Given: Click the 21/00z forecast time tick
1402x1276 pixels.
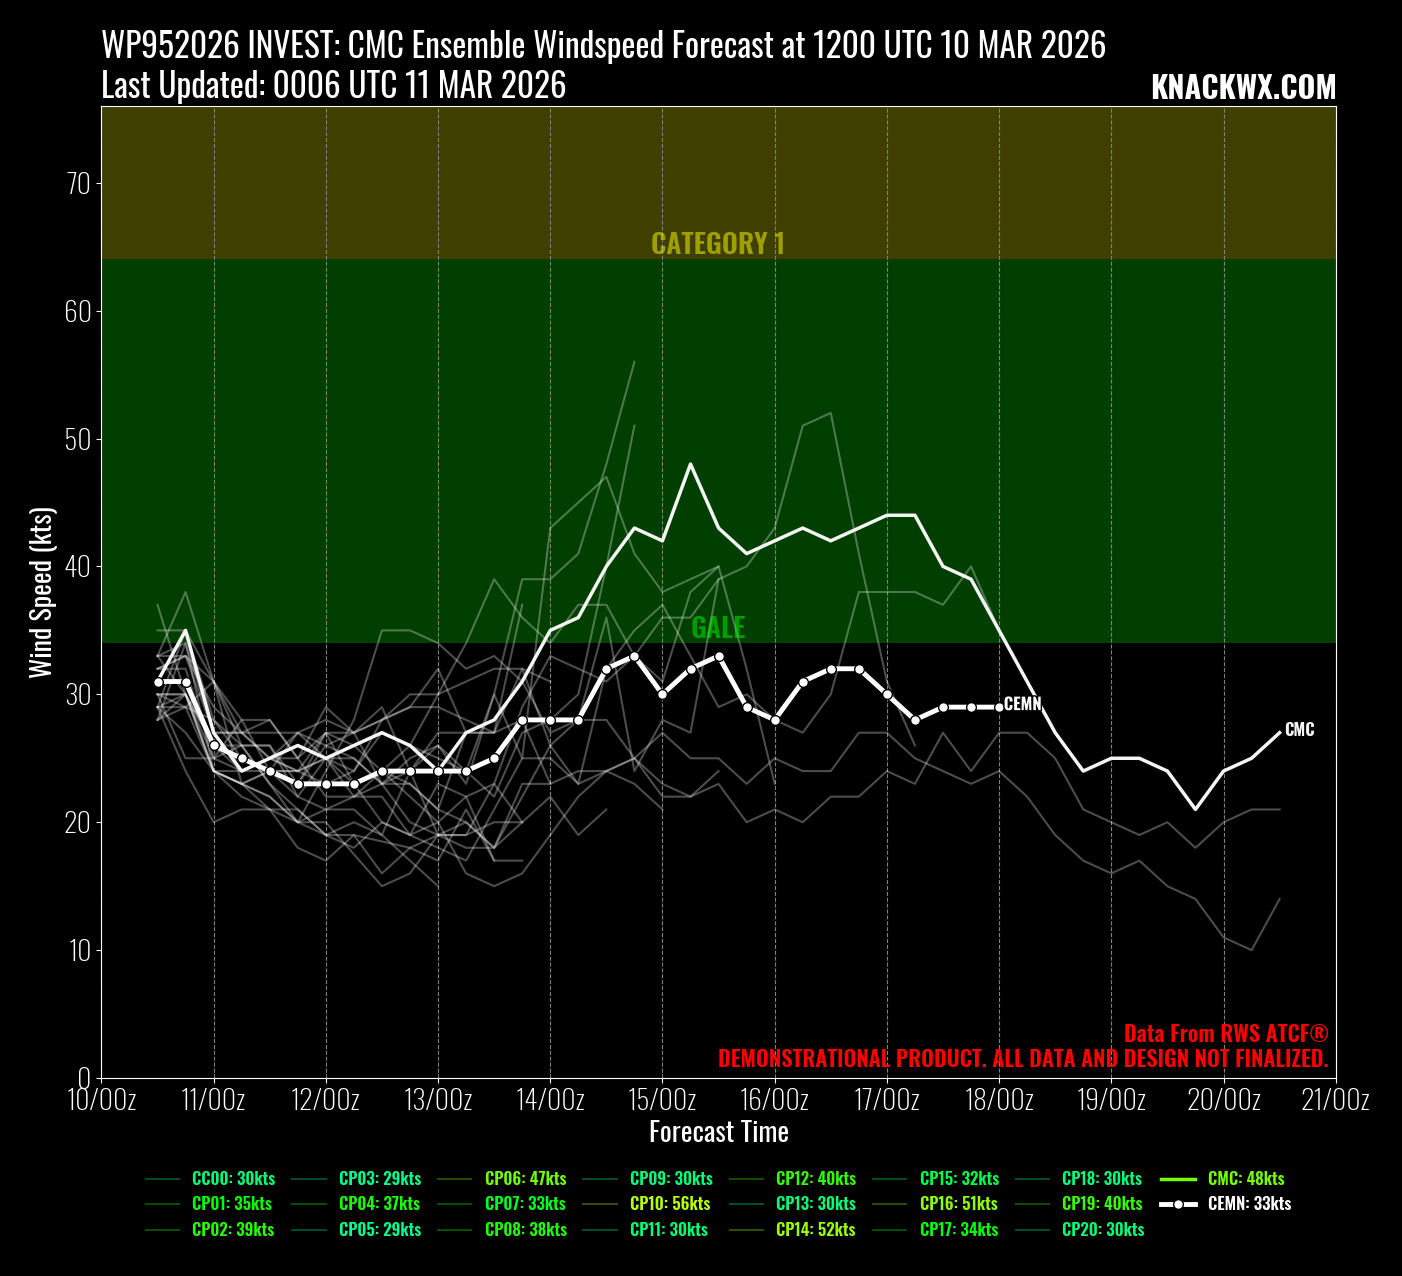Looking at the screenshot, I should [x=1336, y=1100].
